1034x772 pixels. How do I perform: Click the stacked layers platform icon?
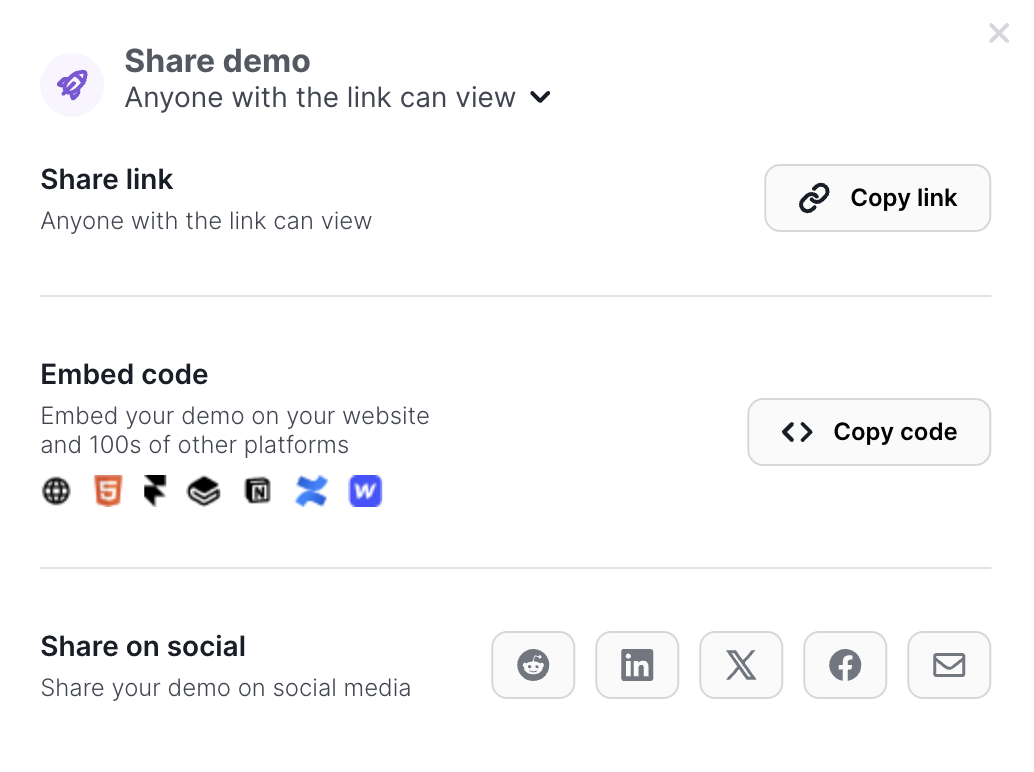coord(204,491)
